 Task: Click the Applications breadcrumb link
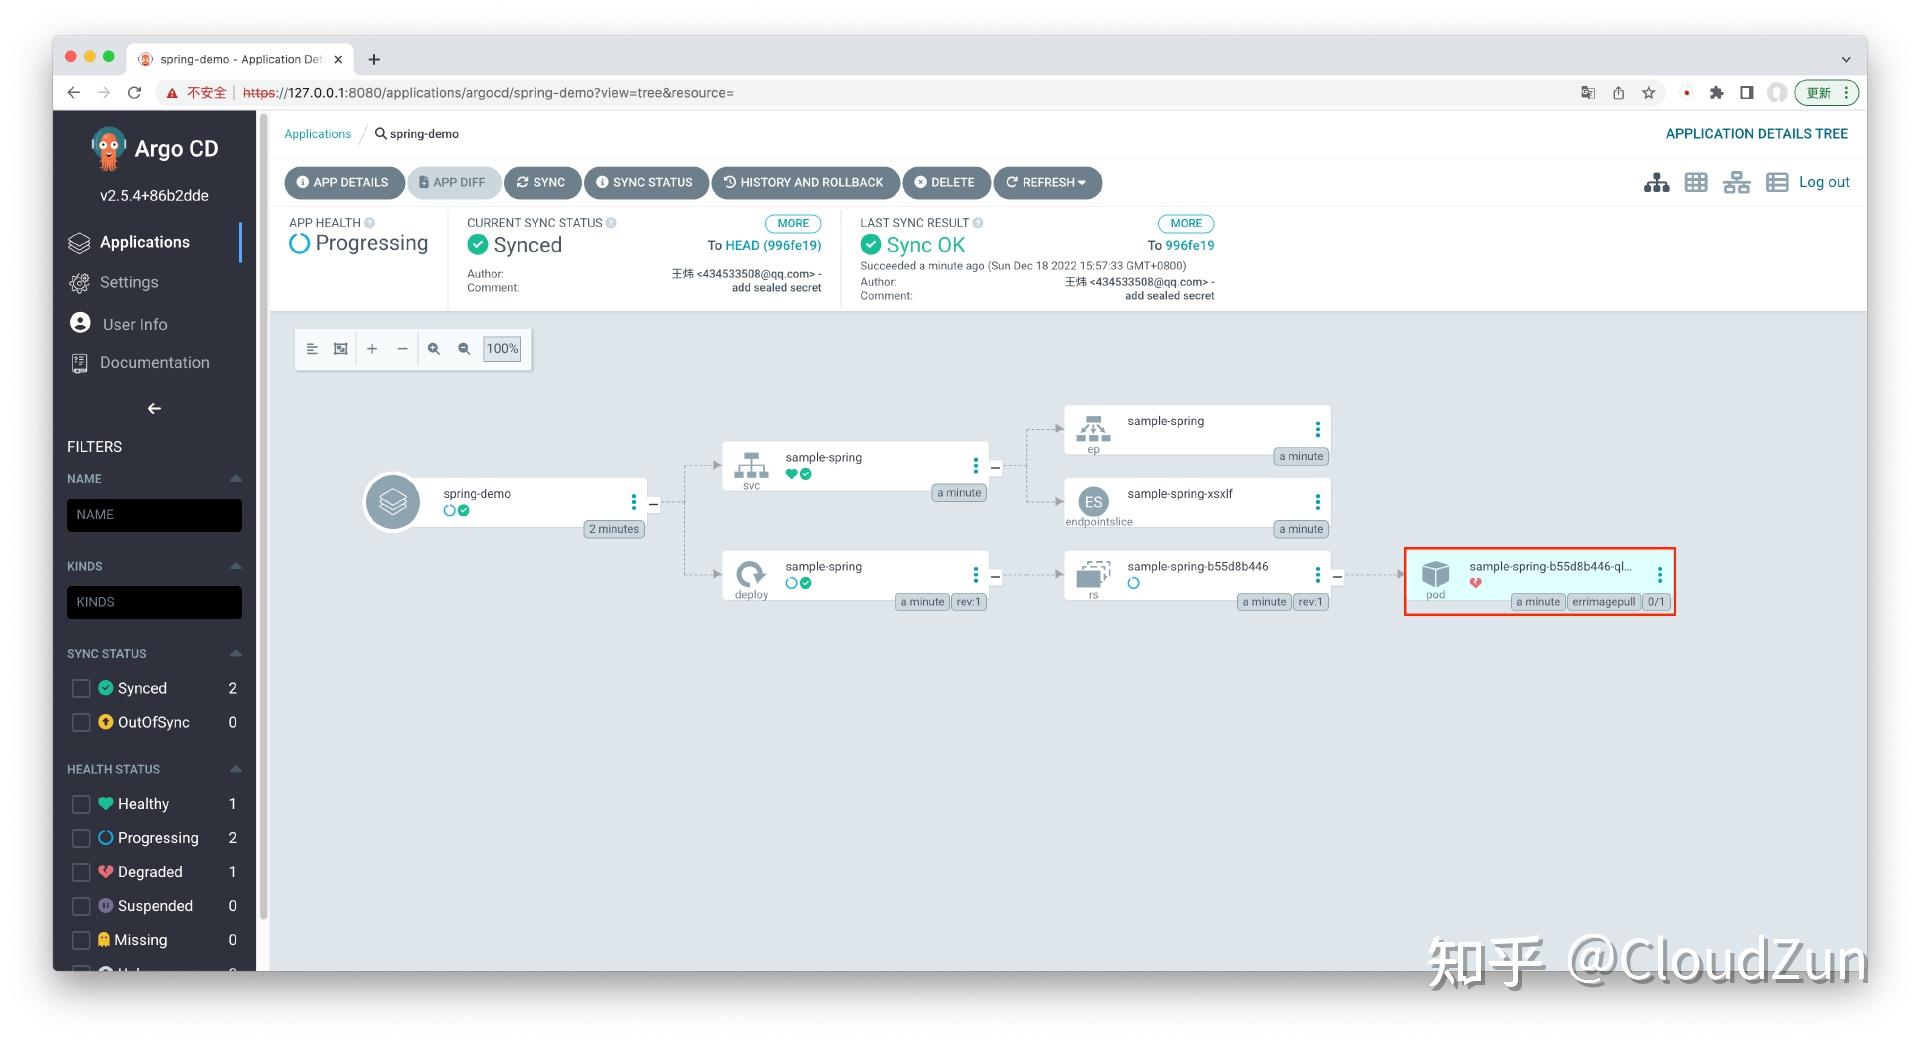coord(317,133)
